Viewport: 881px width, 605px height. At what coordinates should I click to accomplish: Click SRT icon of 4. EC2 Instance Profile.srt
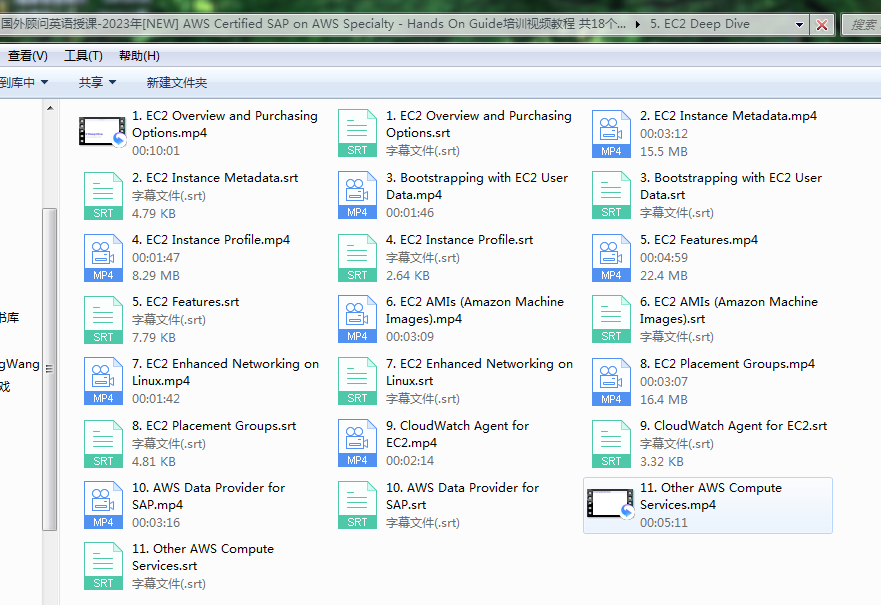(x=357, y=257)
